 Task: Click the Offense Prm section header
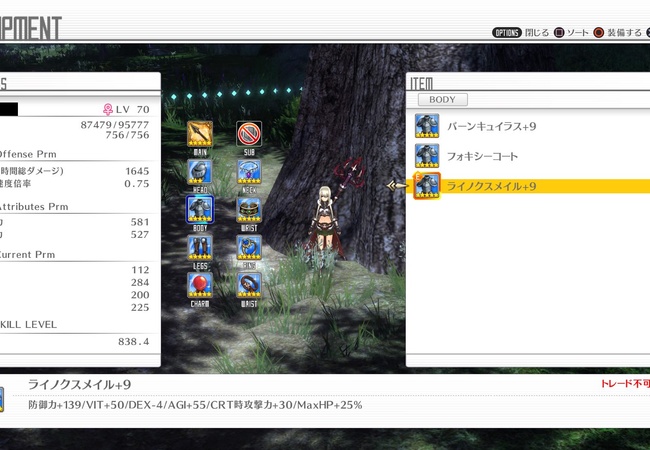[x=28, y=154]
